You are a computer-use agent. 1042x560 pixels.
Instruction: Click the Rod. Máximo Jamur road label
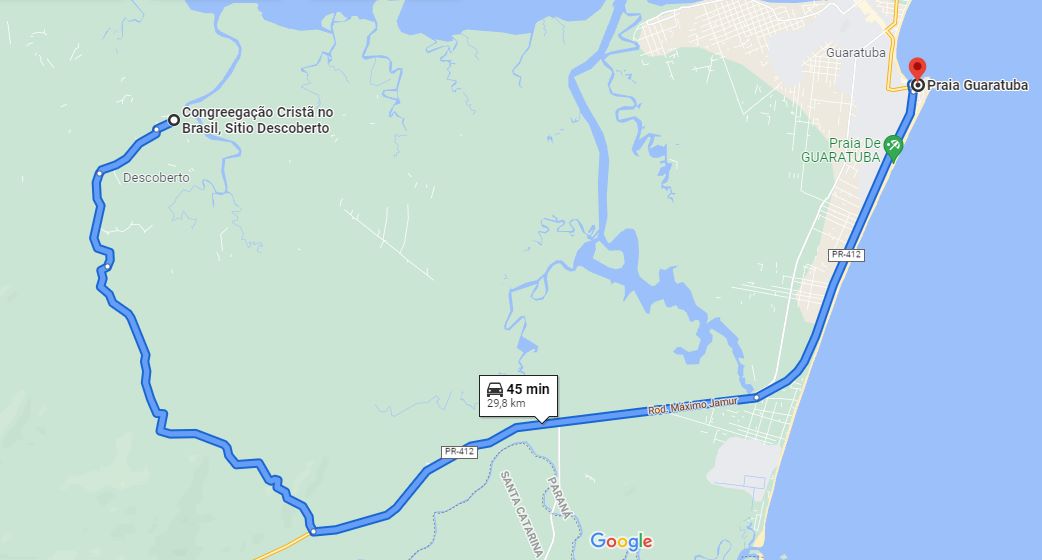(x=693, y=405)
